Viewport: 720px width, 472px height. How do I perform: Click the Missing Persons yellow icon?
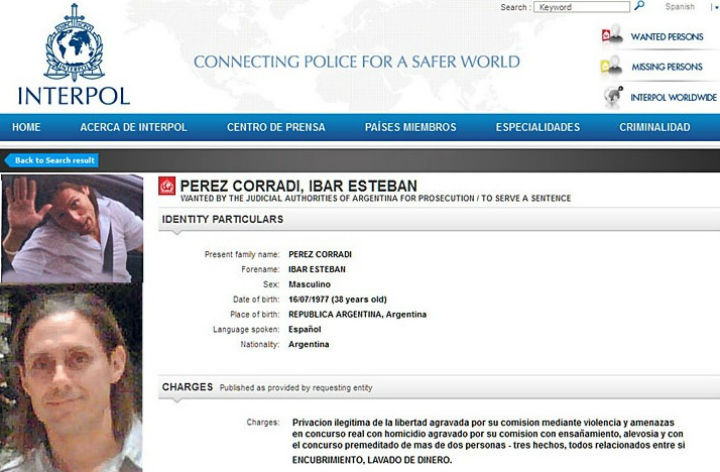point(611,66)
